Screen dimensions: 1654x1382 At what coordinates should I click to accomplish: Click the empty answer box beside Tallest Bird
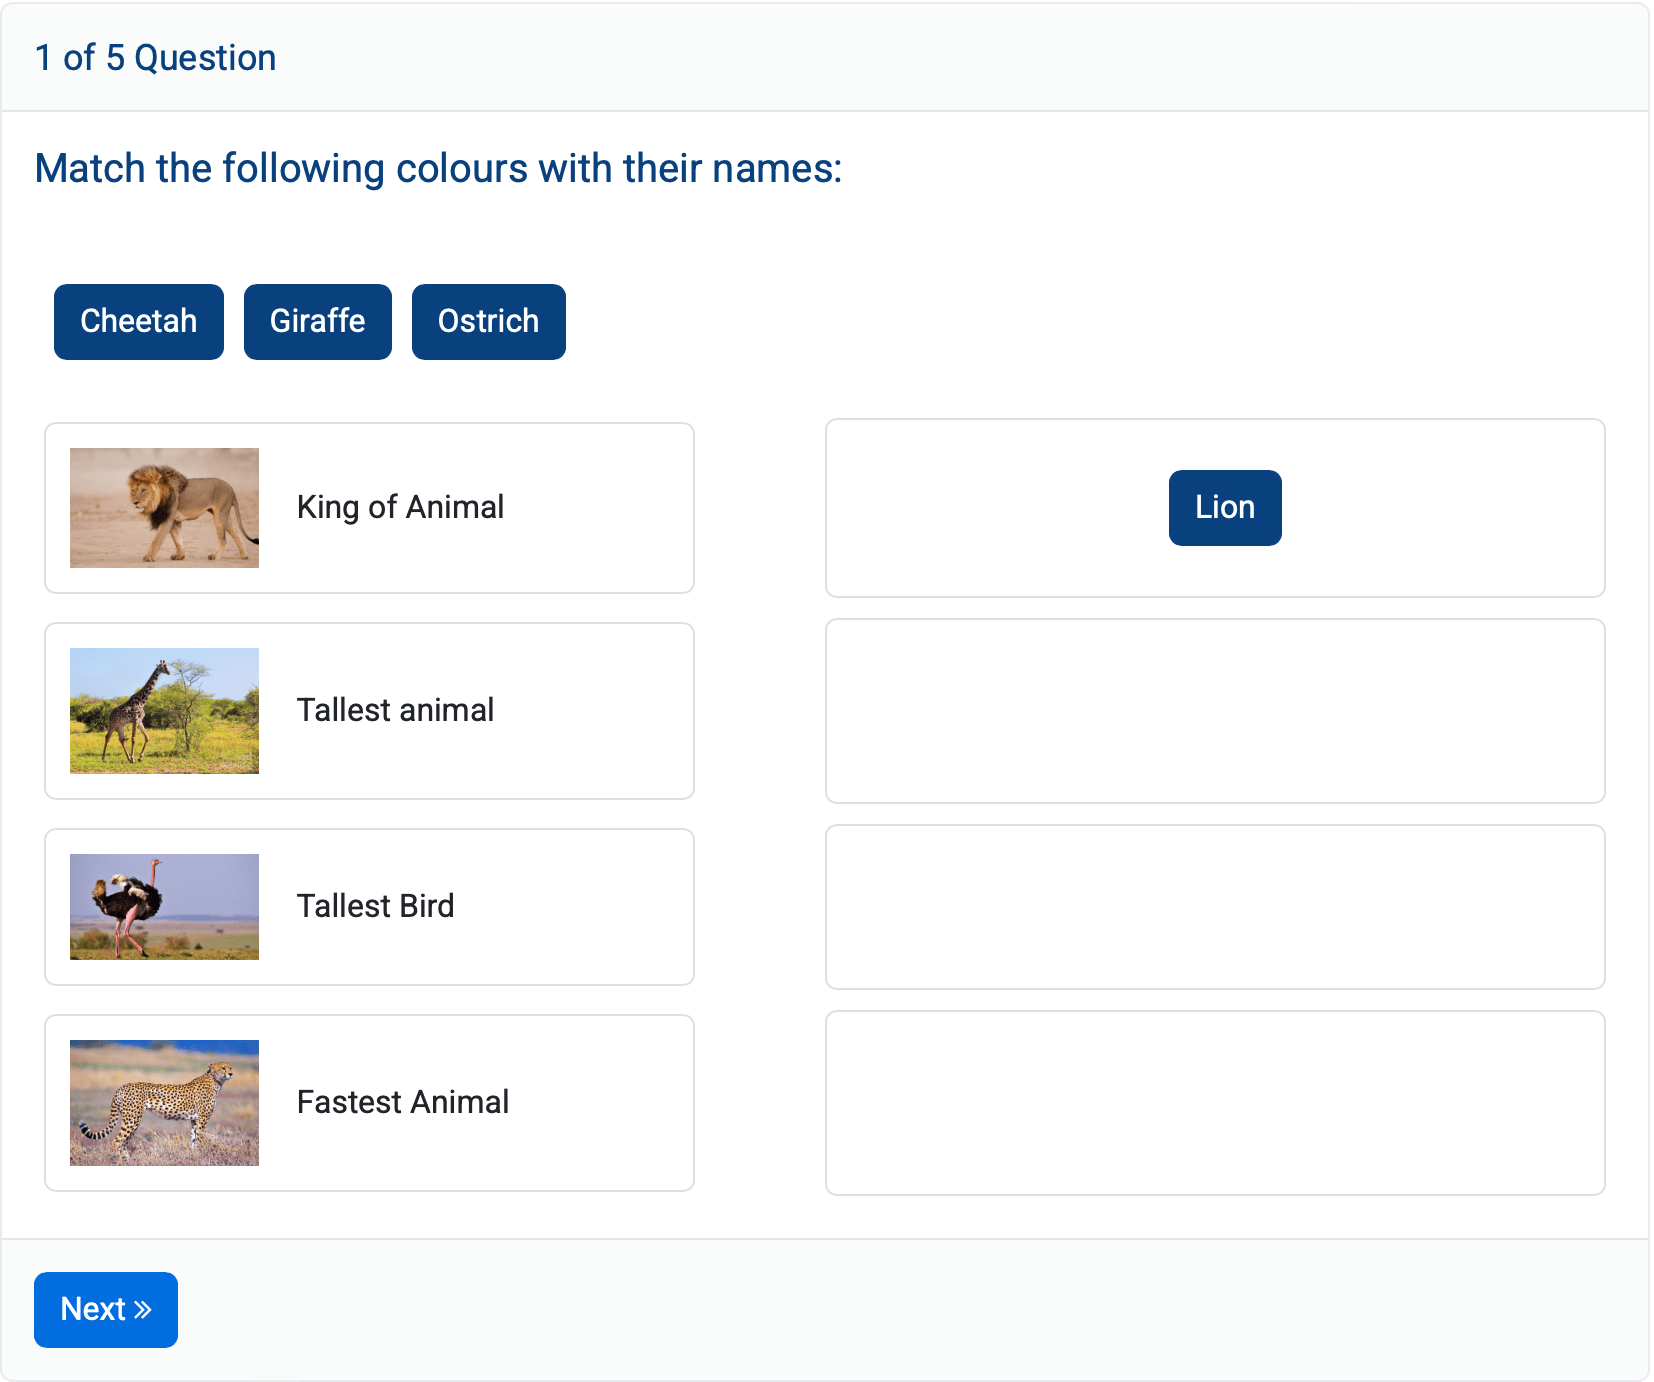[1214, 907]
